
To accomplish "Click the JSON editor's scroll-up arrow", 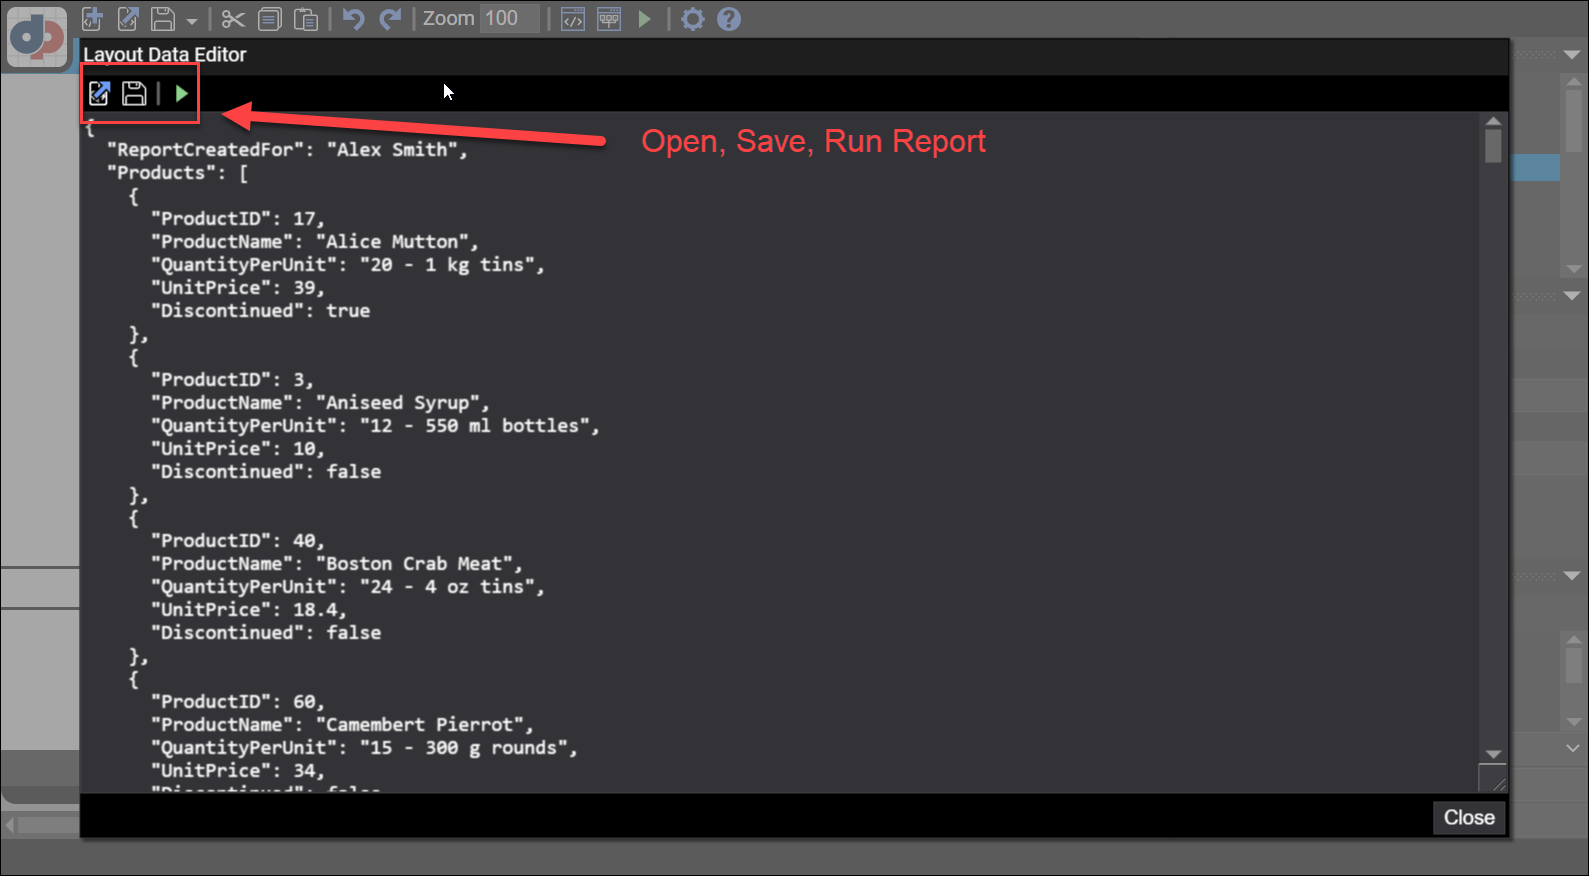I will pos(1493,122).
